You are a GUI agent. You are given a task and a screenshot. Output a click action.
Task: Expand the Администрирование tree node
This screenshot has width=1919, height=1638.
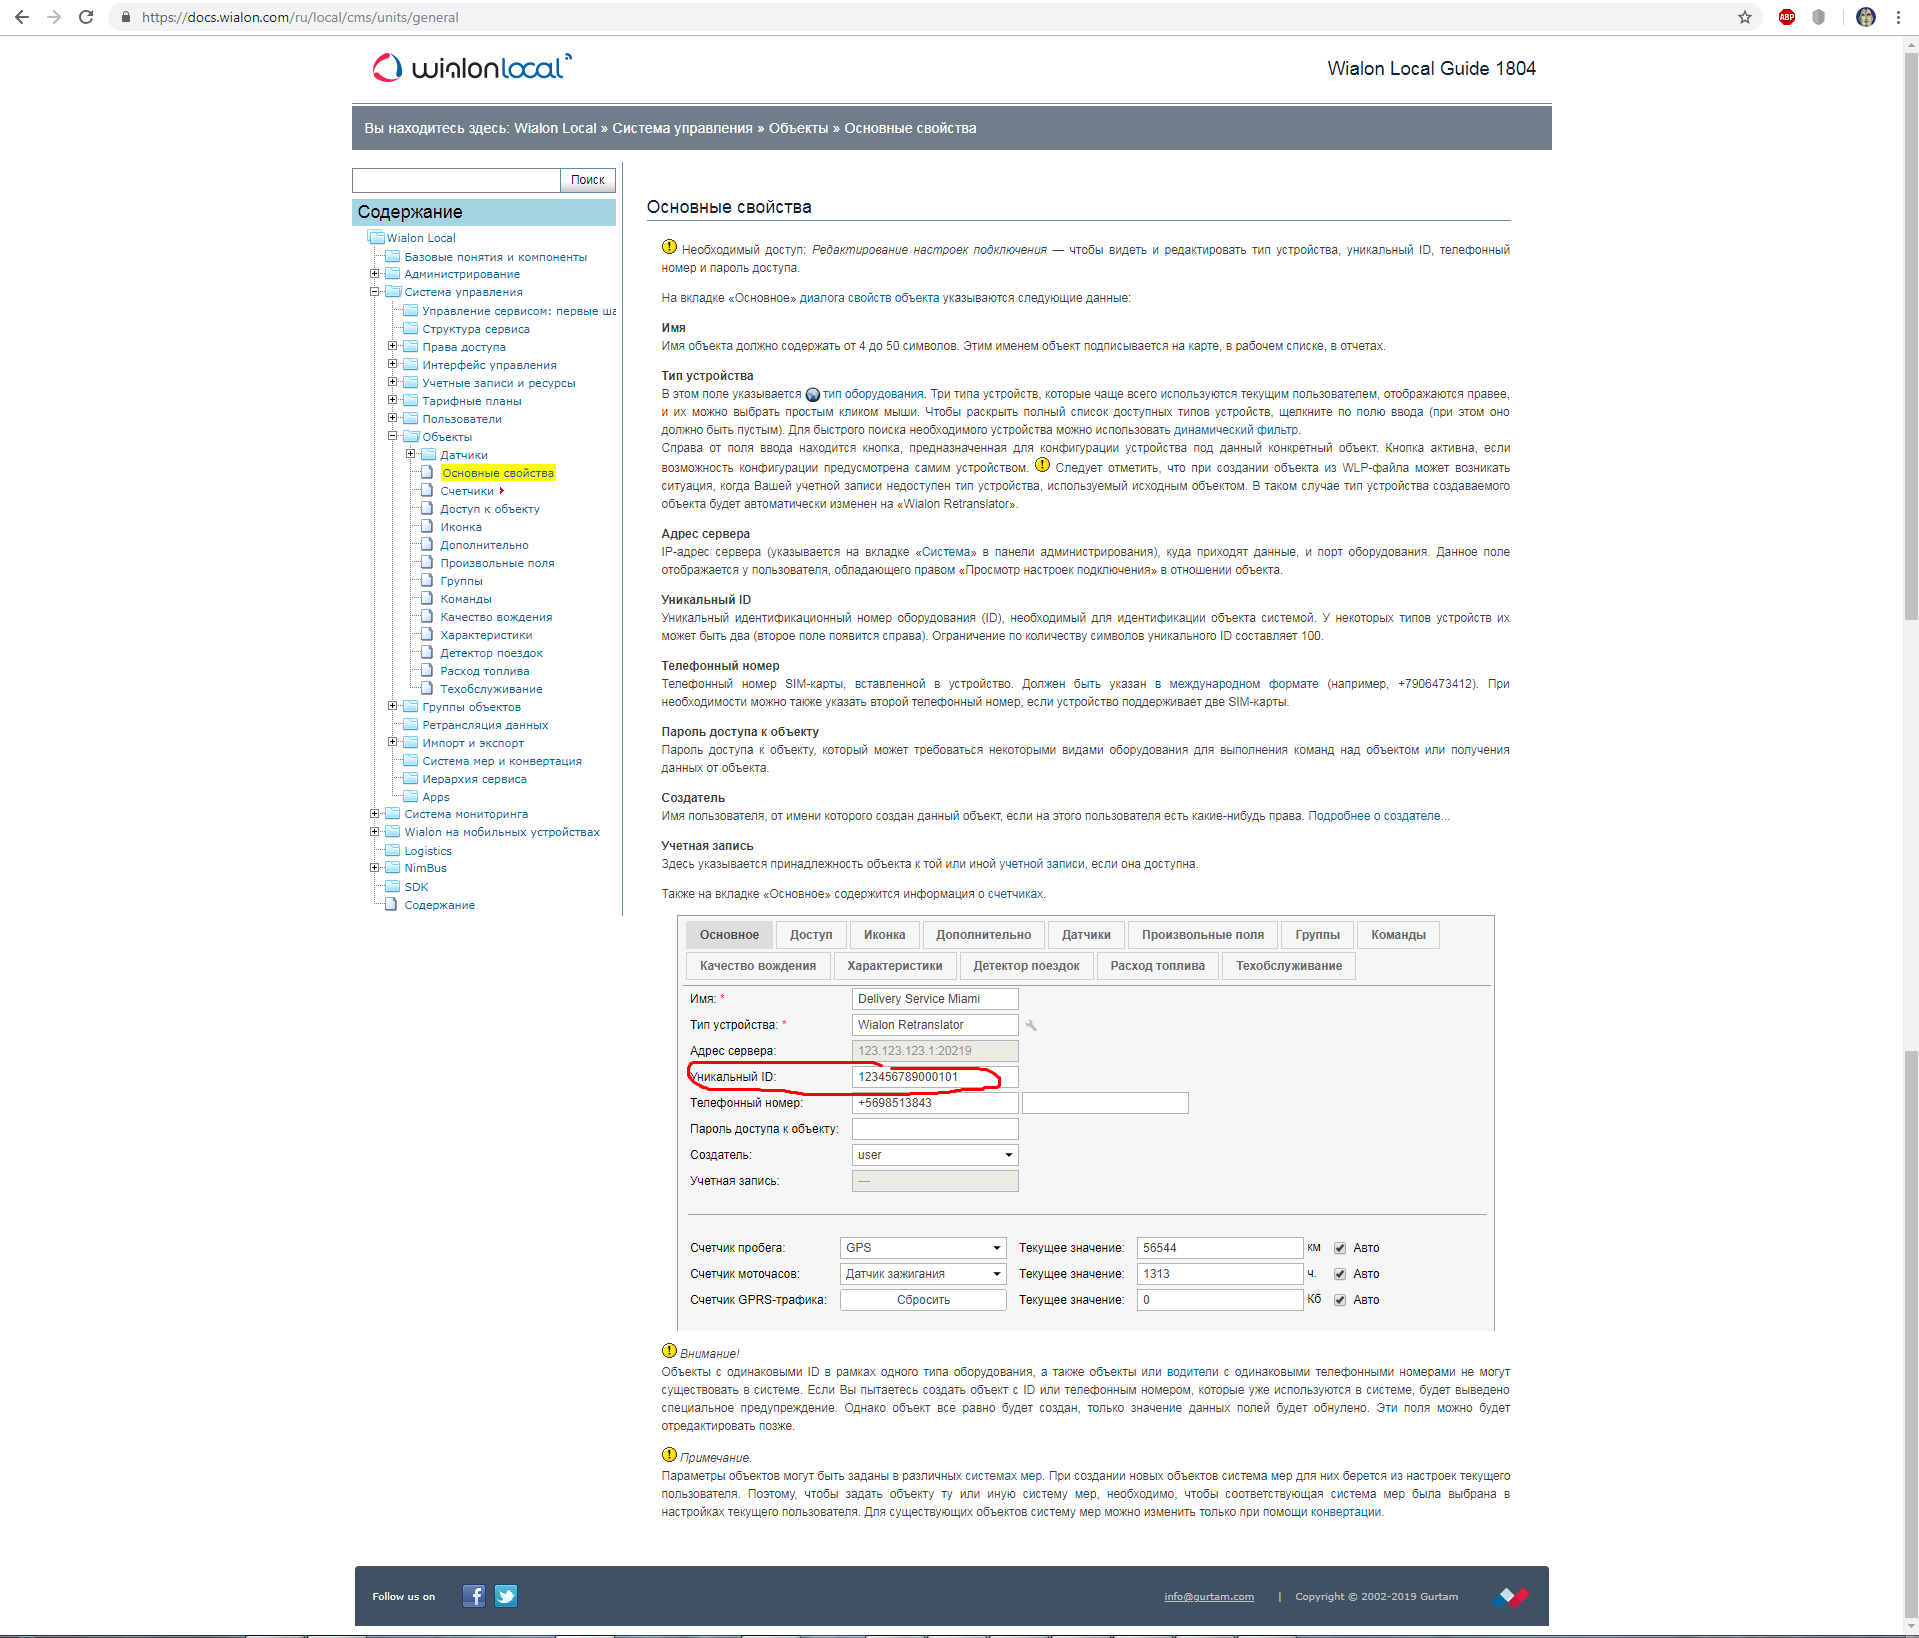(x=375, y=274)
